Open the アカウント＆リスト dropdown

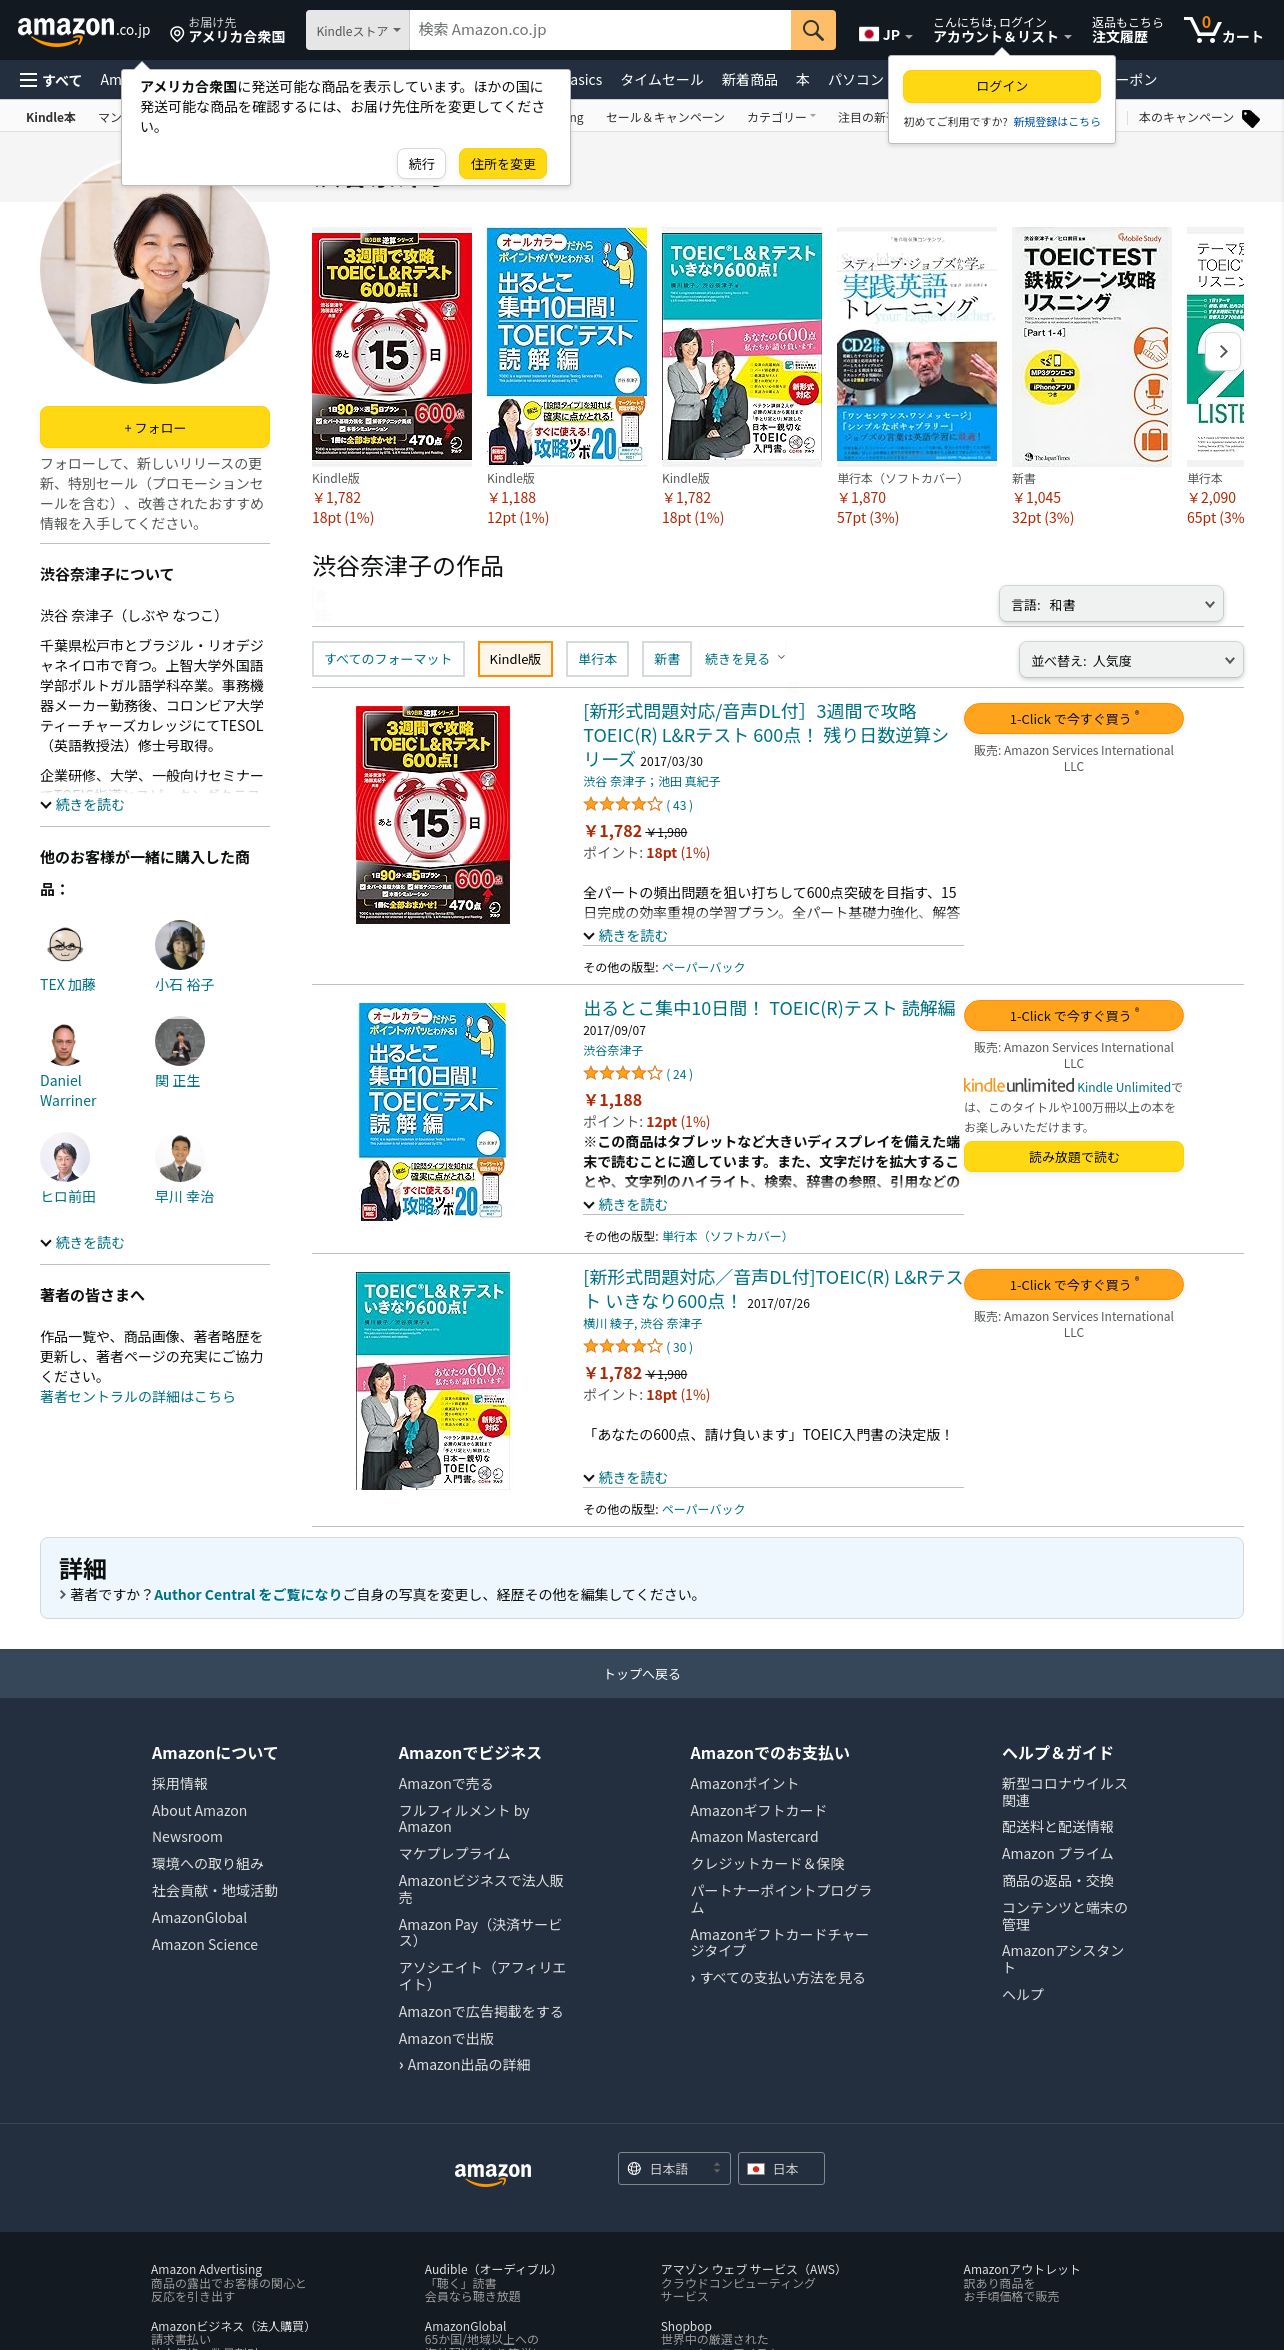tap(1002, 30)
